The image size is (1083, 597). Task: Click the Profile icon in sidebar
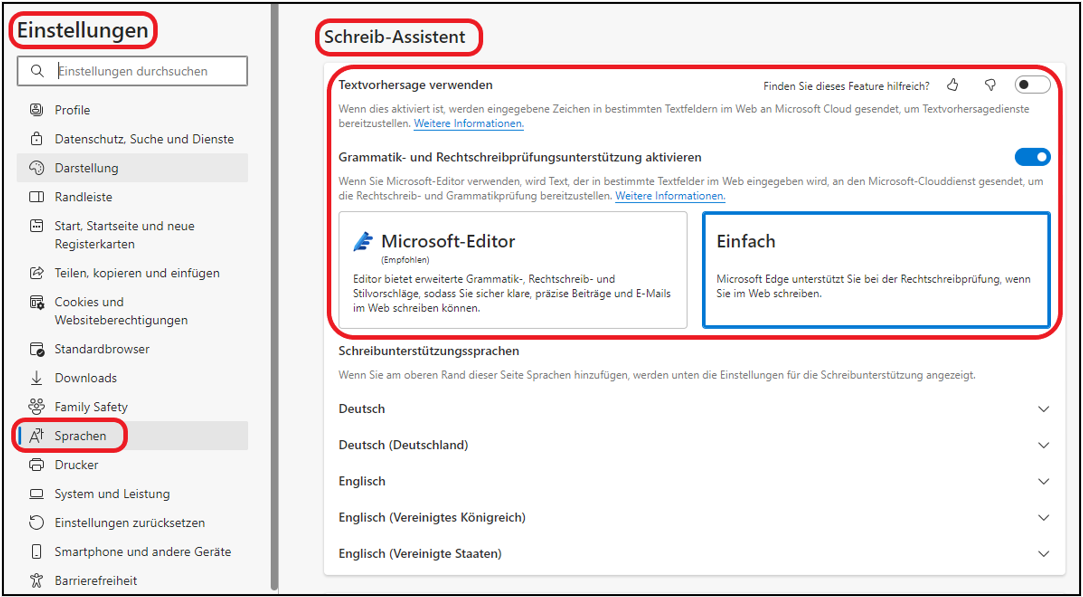[37, 110]
